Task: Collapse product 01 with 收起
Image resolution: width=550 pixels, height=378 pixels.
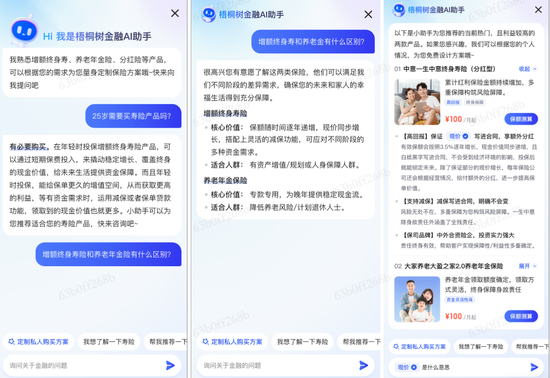Action: [x=528, y=69]
